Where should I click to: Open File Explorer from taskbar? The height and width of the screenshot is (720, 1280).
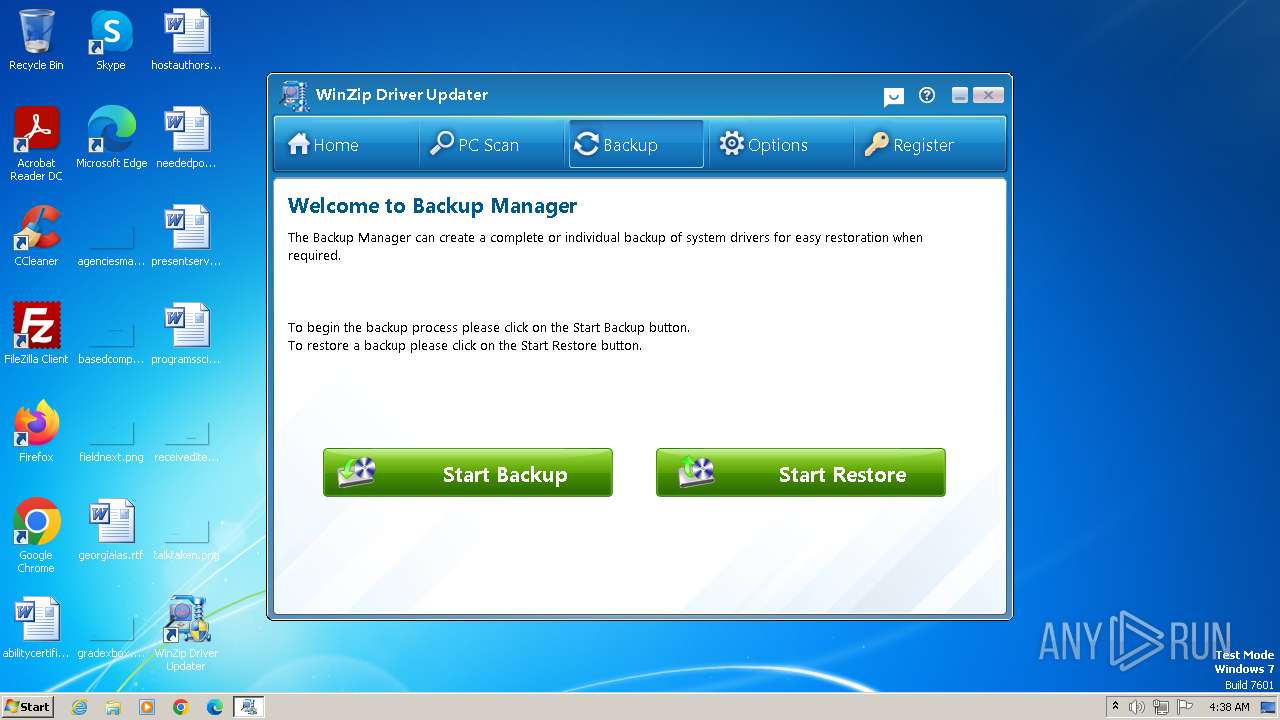point(113,707)
